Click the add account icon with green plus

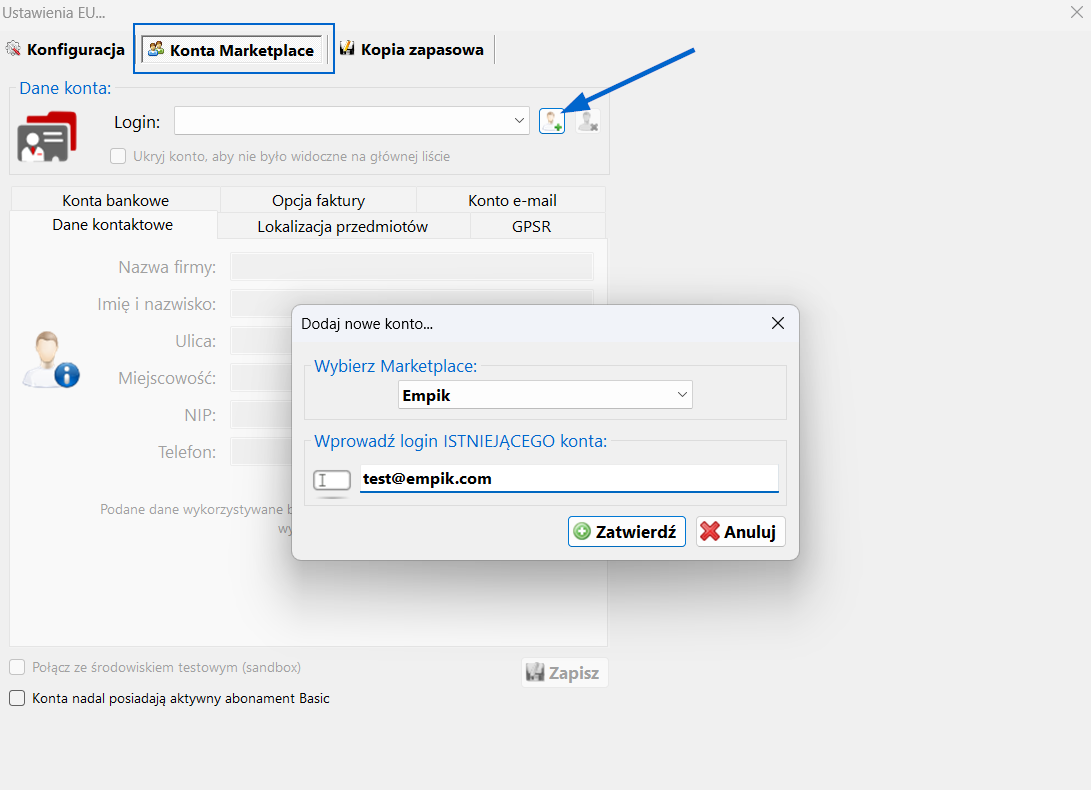551,121
